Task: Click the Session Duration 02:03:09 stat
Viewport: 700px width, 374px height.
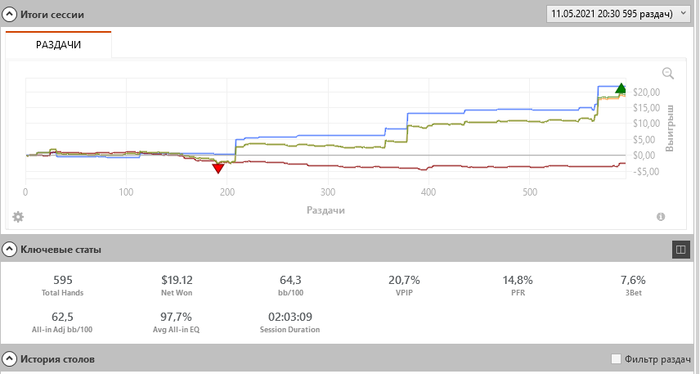Action: [x=290, y=322]
